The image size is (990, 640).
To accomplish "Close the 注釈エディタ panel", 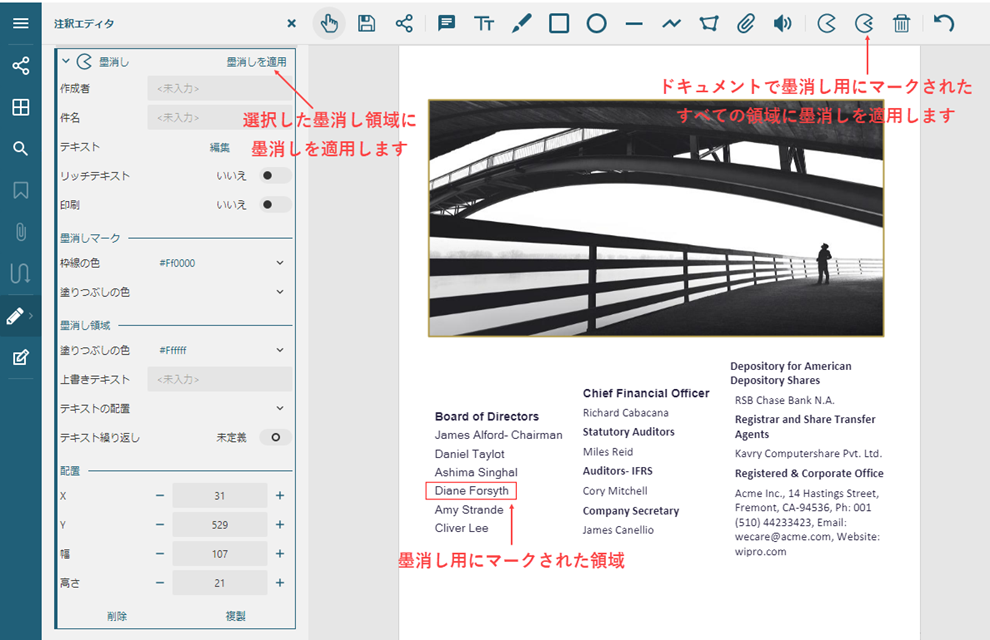I will point(291,23).
